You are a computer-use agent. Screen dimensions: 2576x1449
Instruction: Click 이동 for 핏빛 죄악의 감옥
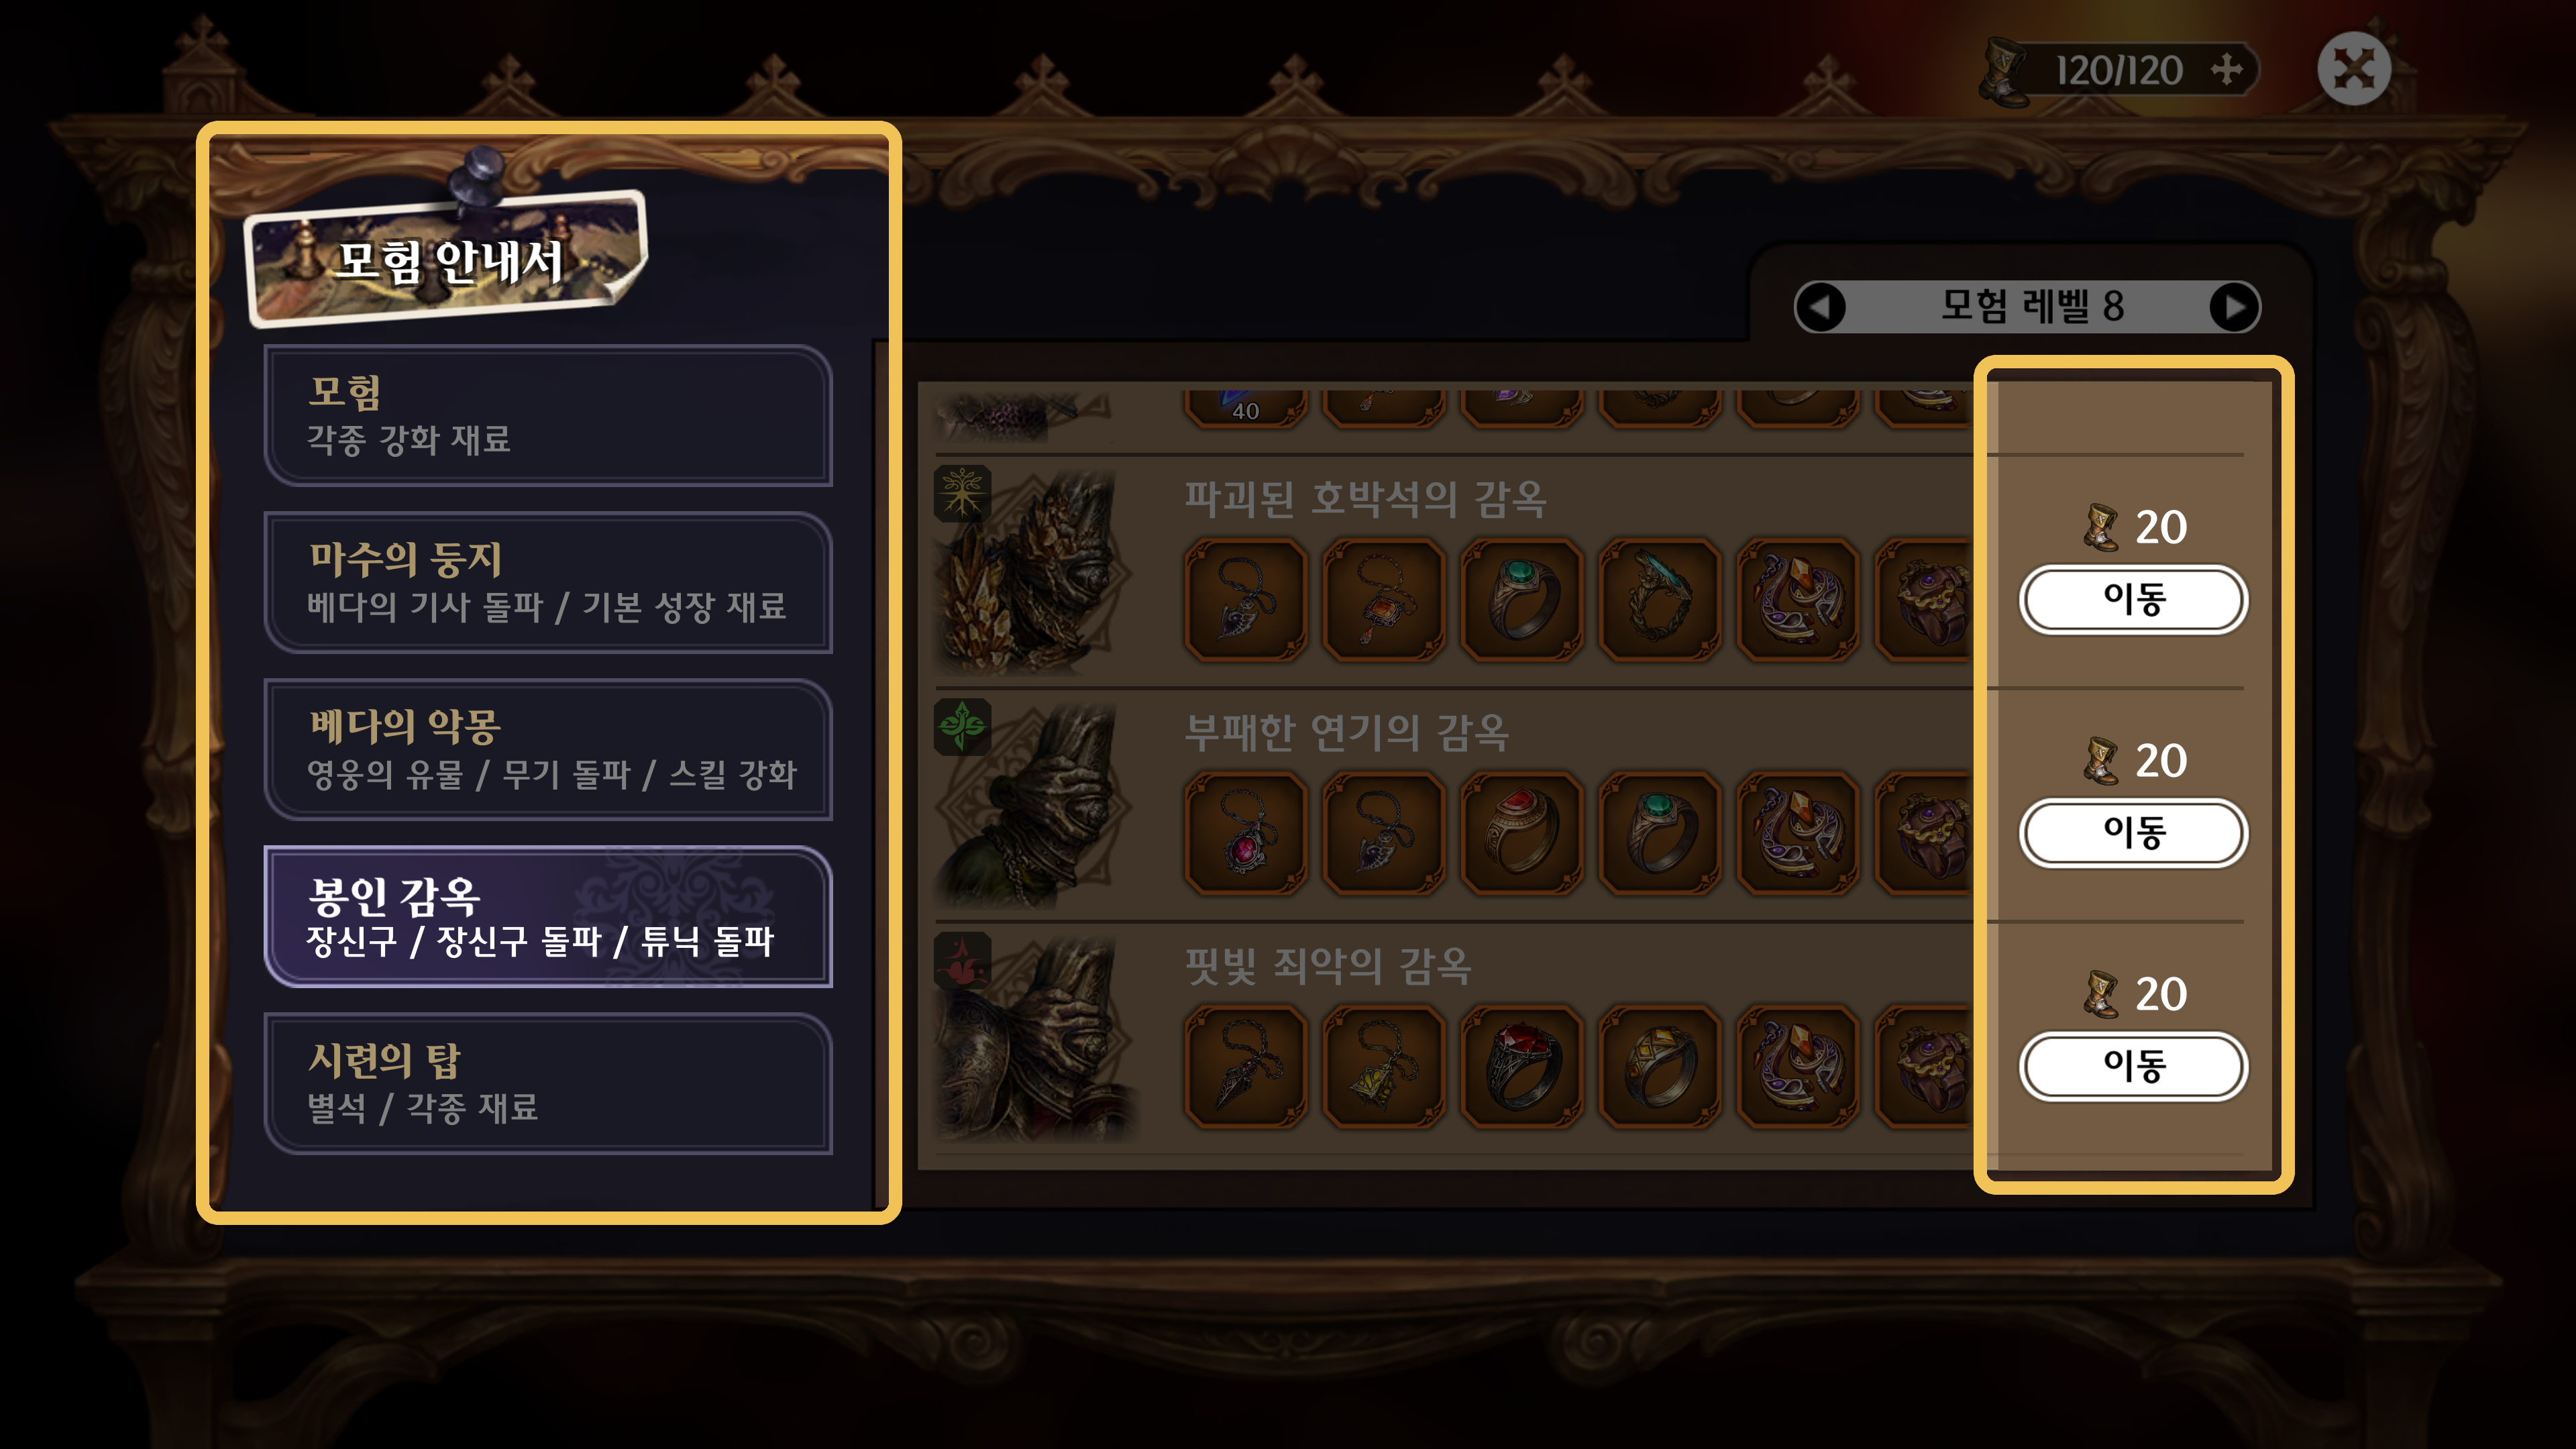[2133, 1065]
